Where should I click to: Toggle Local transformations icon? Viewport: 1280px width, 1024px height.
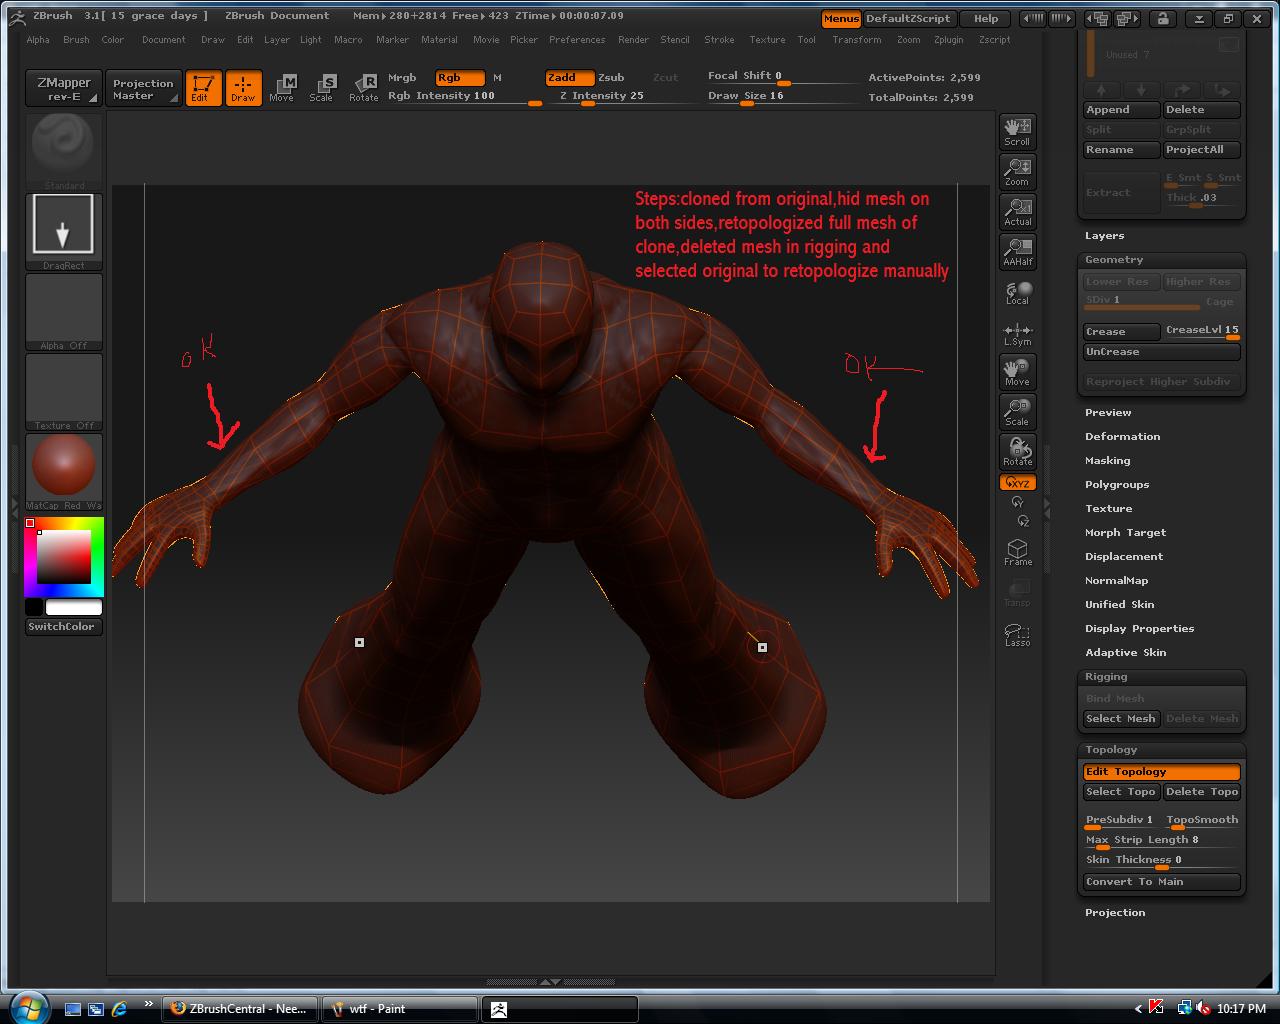coord(1017,292)
